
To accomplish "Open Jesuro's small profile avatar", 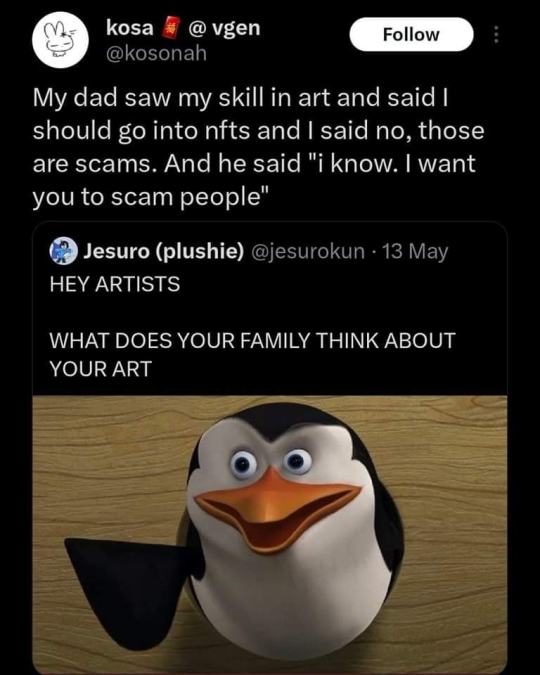I will [63, 251].
